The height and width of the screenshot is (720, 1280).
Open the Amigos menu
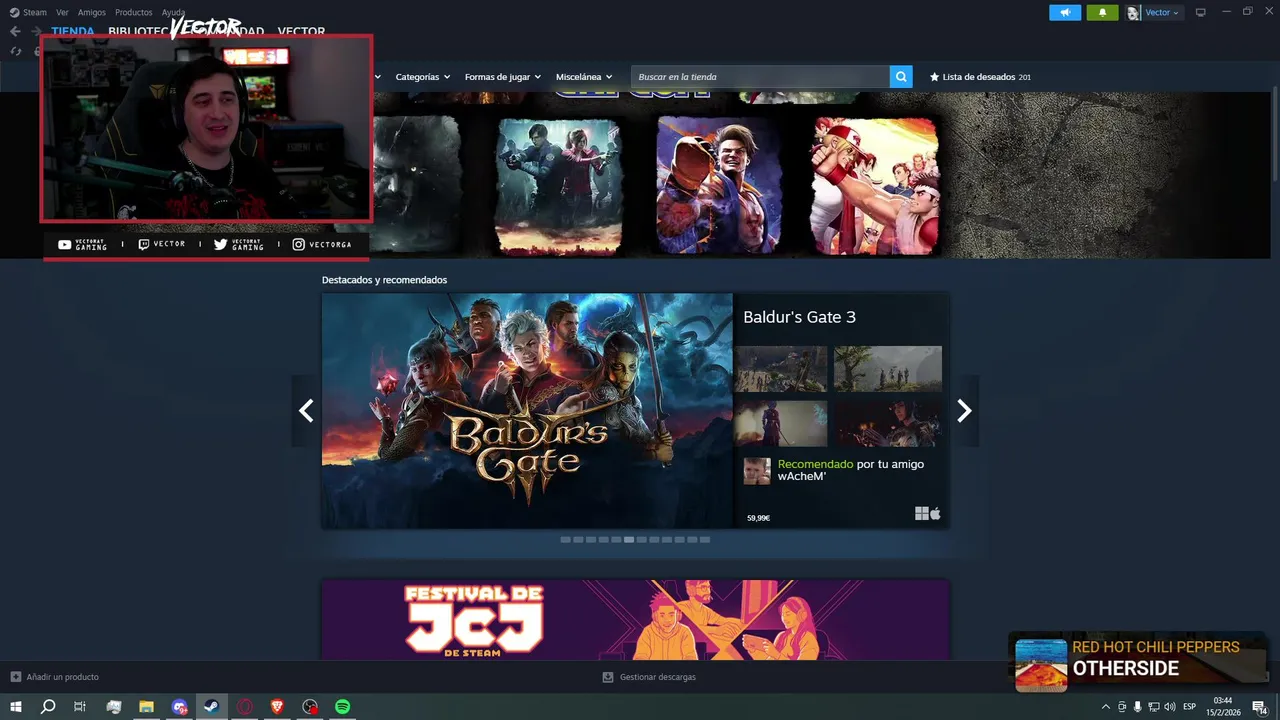coord(92,12)
